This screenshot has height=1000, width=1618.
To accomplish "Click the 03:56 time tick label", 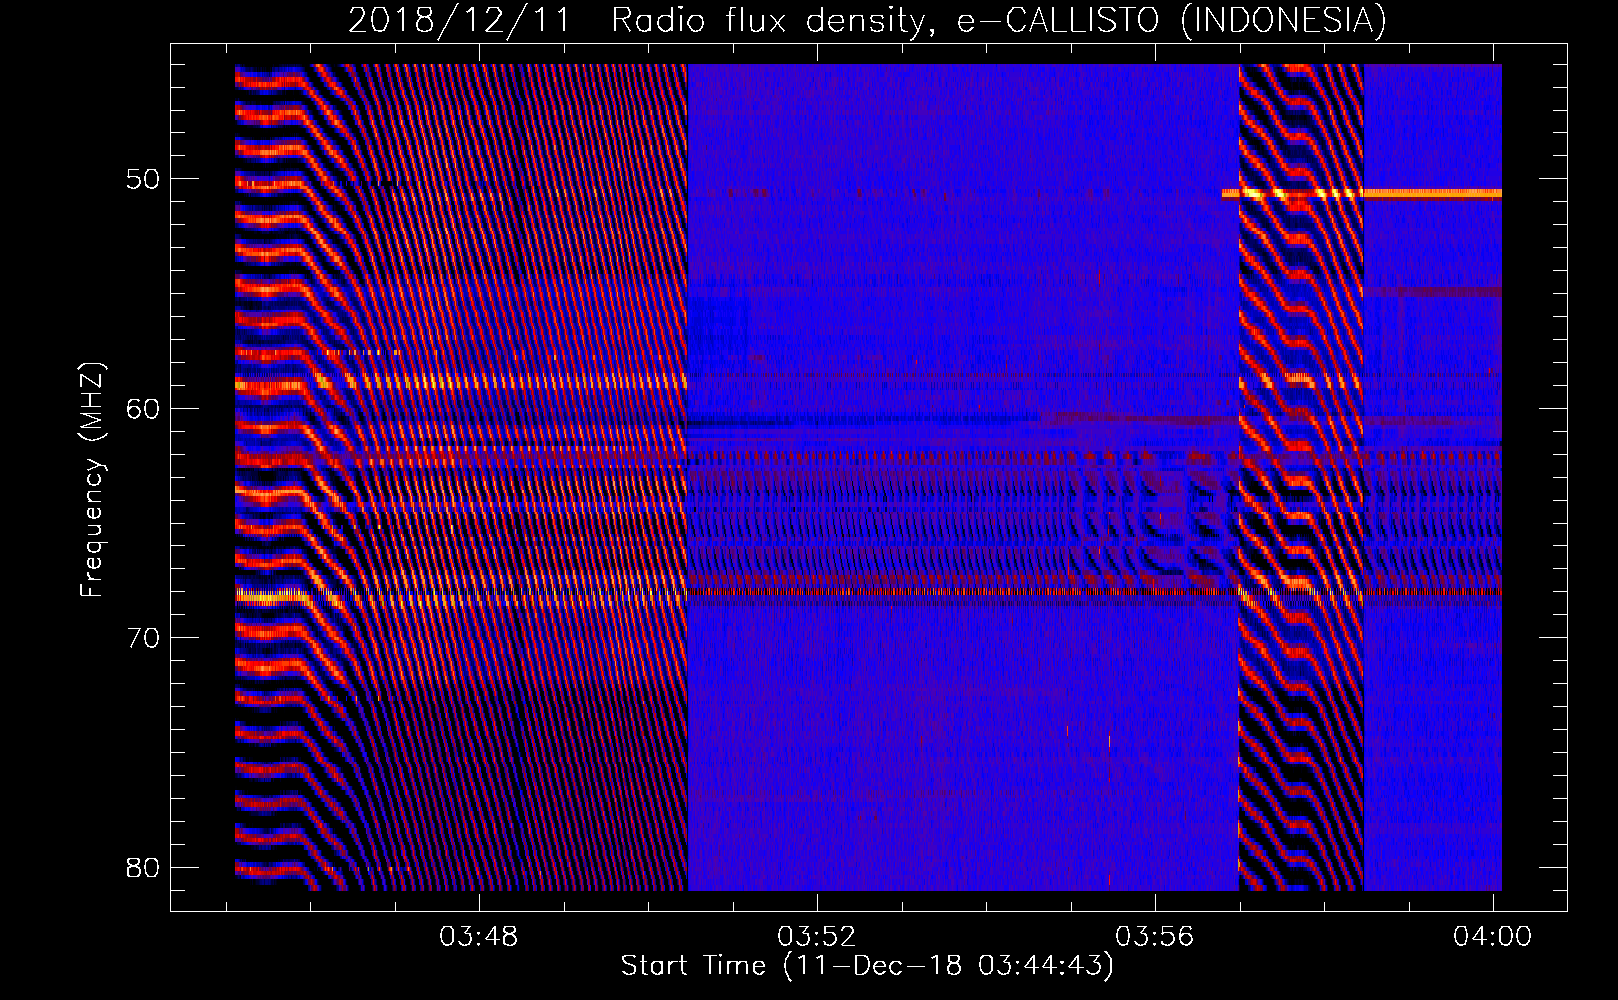I will (1155, 937).
